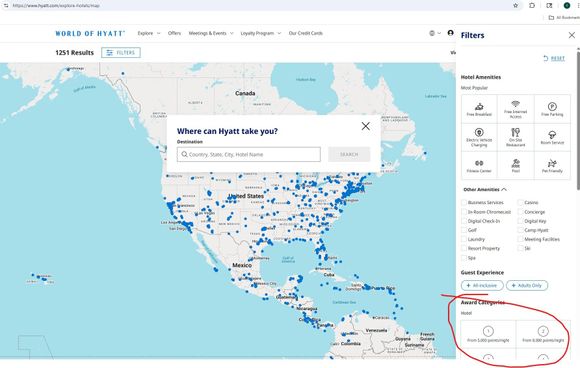The width and height of the screenshot is (580, 368).
Task: Open the Offers menu item
Action: (174, 33)
